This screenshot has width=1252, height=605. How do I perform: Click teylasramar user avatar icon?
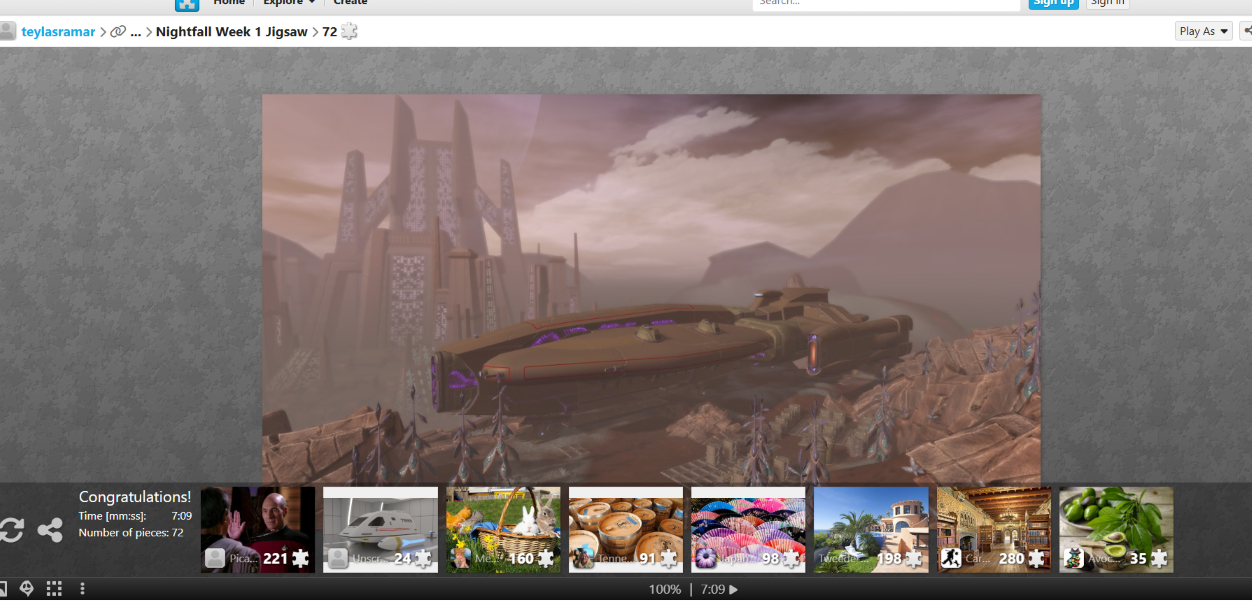(x=8, y=31)
